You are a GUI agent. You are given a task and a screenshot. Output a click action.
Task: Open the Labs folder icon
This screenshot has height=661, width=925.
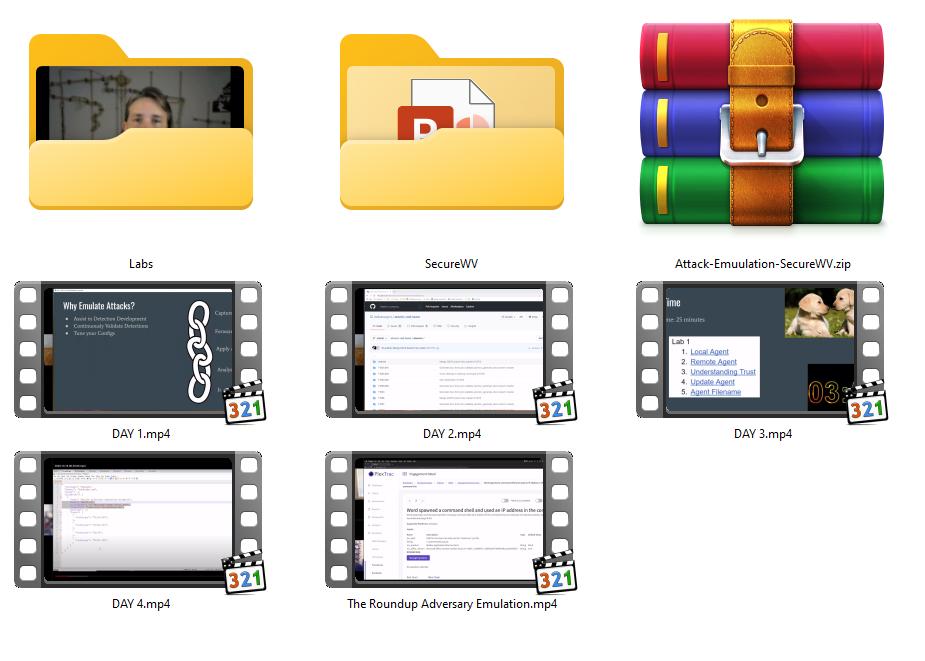point(140,125)
